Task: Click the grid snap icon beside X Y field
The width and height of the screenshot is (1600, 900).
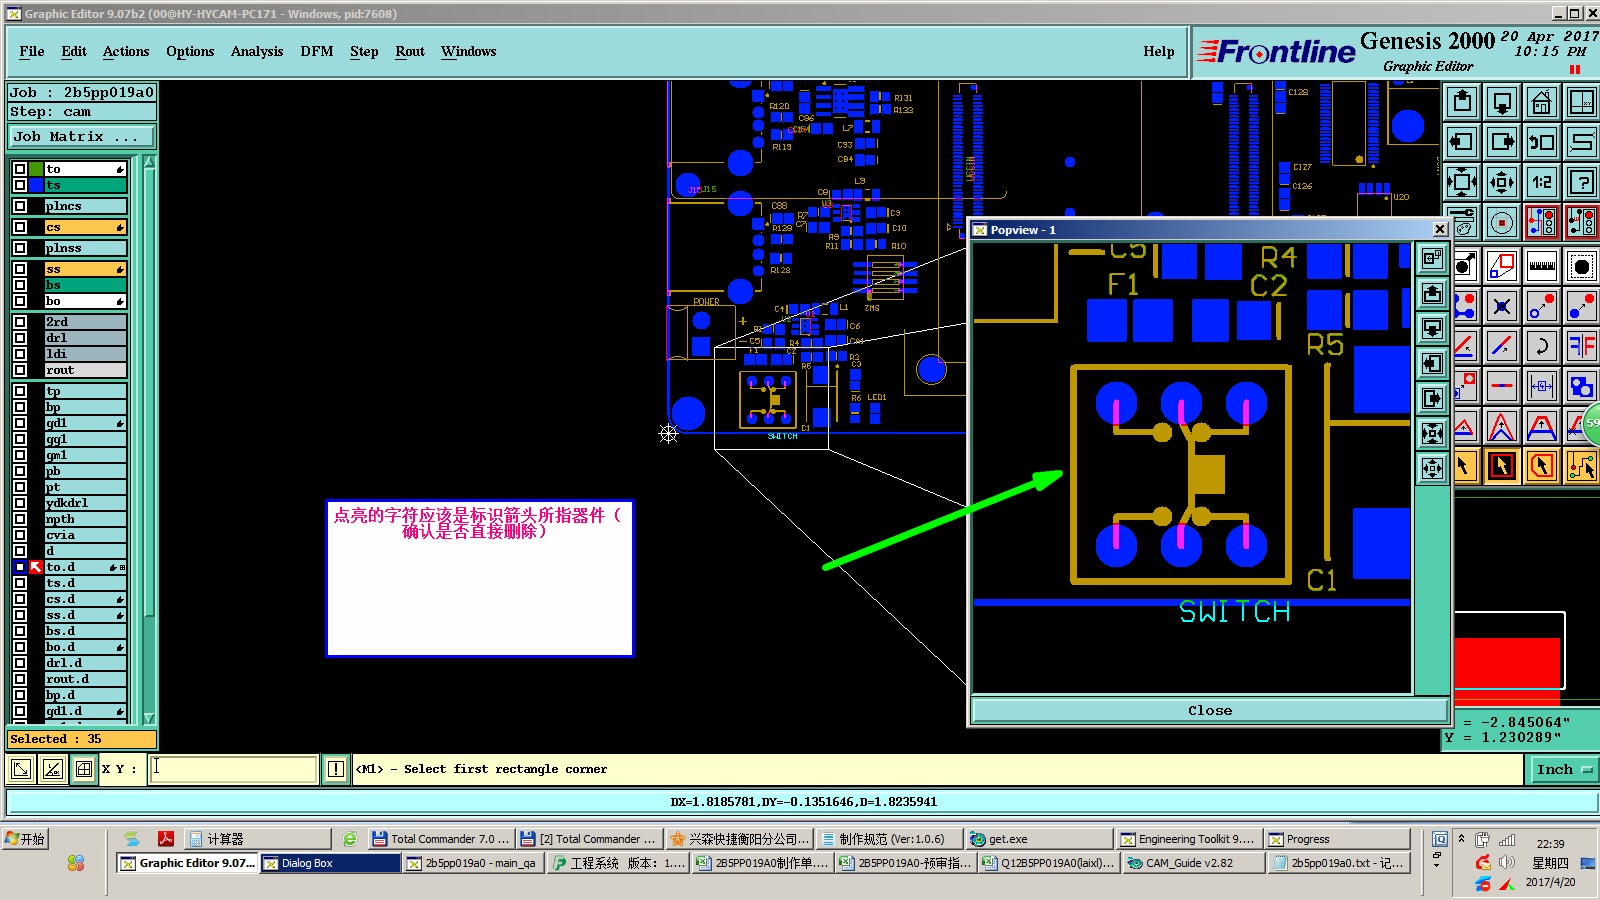Action: (84, 769)
